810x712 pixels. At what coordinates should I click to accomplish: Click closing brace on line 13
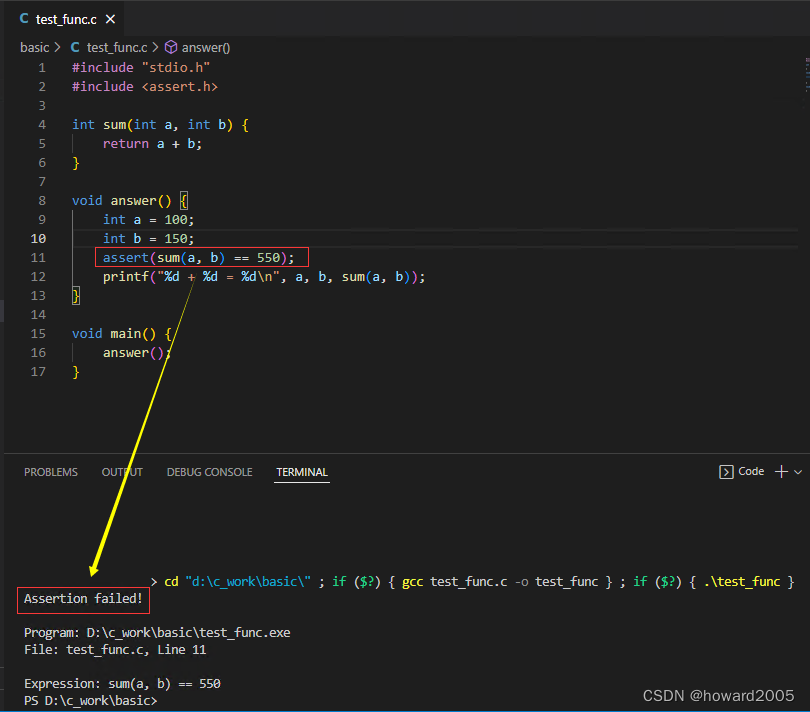[x=75, y=296]
